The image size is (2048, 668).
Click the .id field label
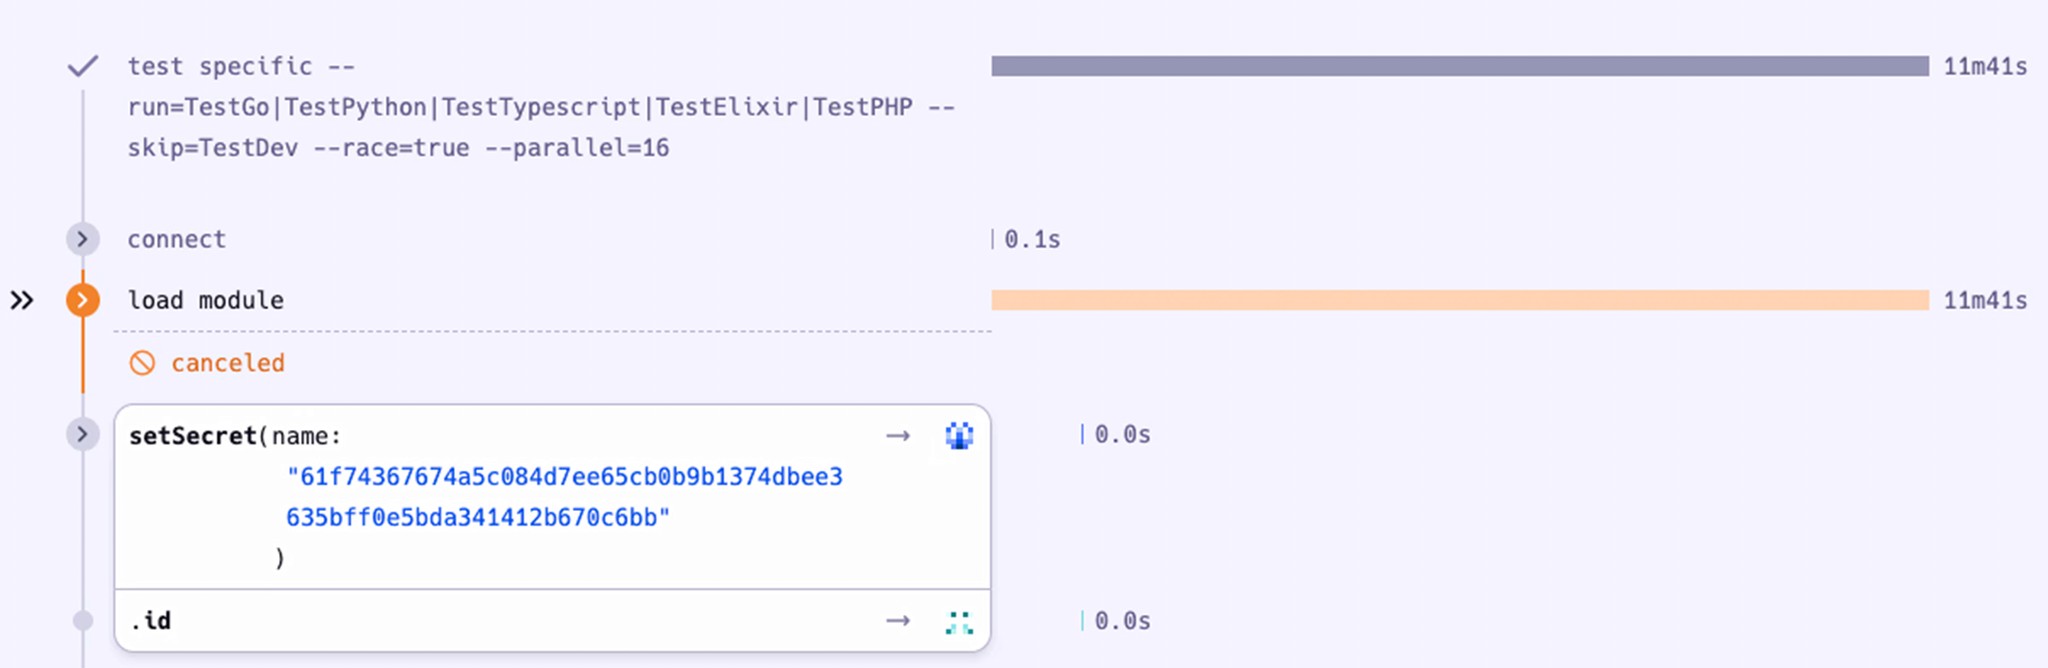click(x=151, y=621)
